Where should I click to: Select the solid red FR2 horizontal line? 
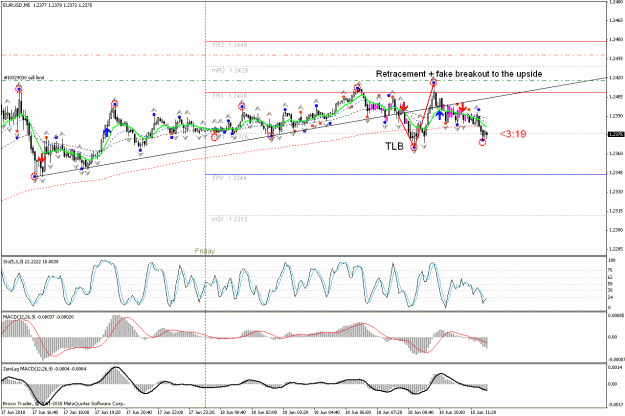tap(405, 41)
